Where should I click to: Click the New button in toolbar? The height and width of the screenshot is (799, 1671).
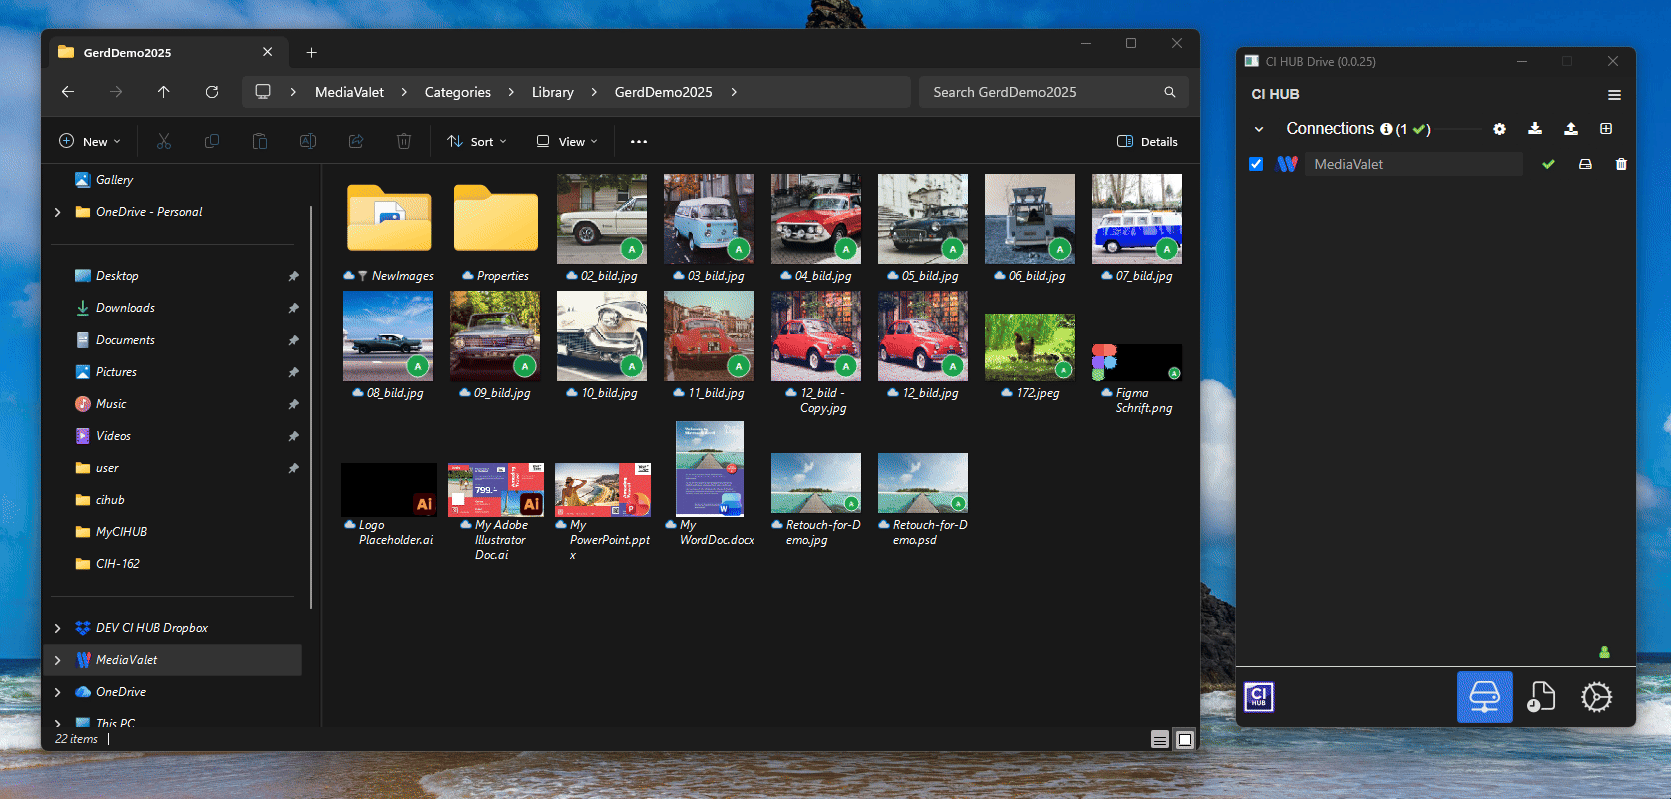coord(90,142)
